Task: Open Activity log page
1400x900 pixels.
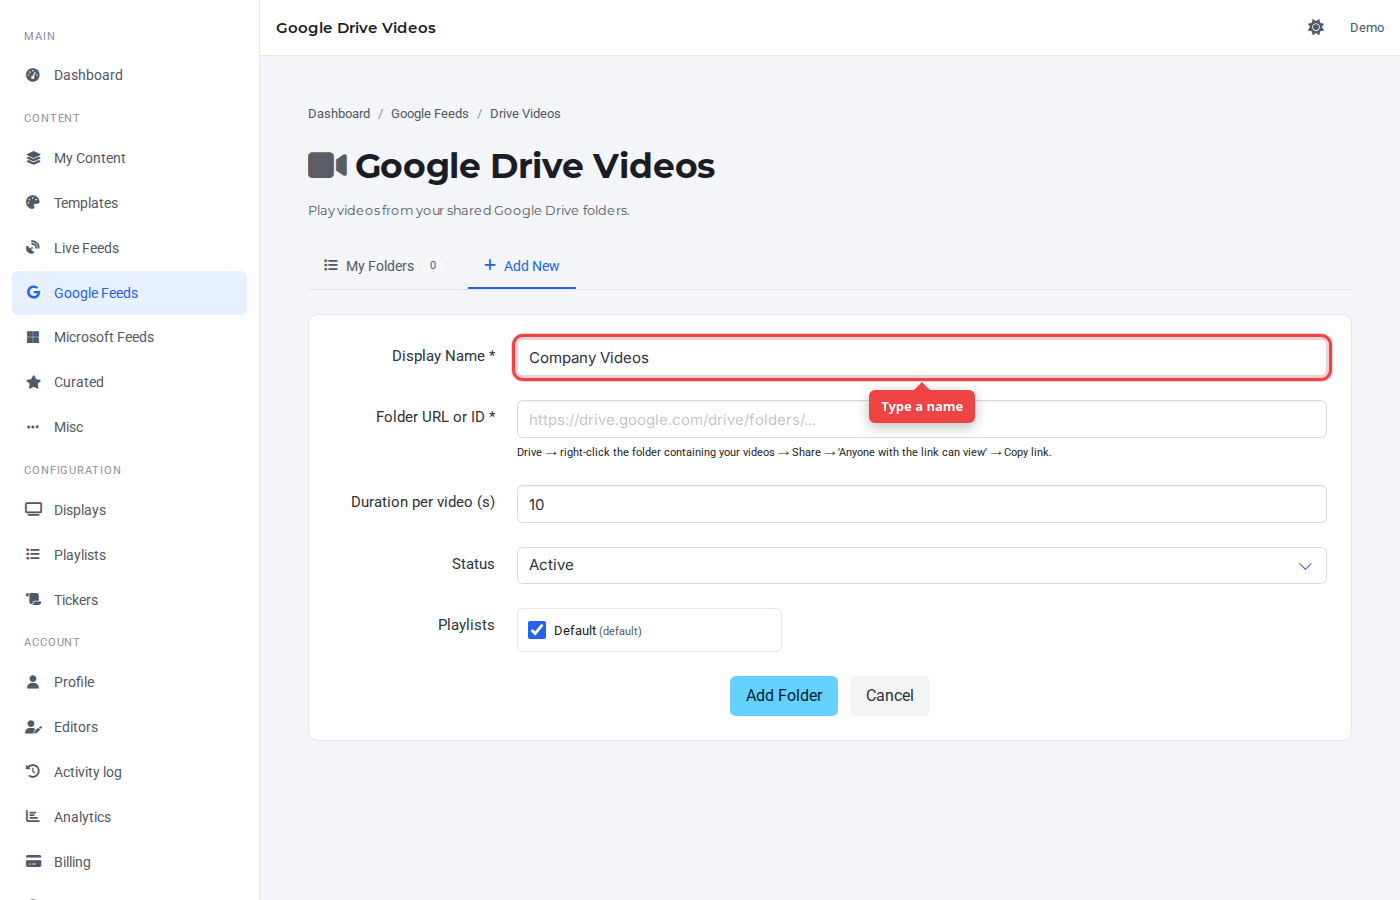Action: (130, 772)
